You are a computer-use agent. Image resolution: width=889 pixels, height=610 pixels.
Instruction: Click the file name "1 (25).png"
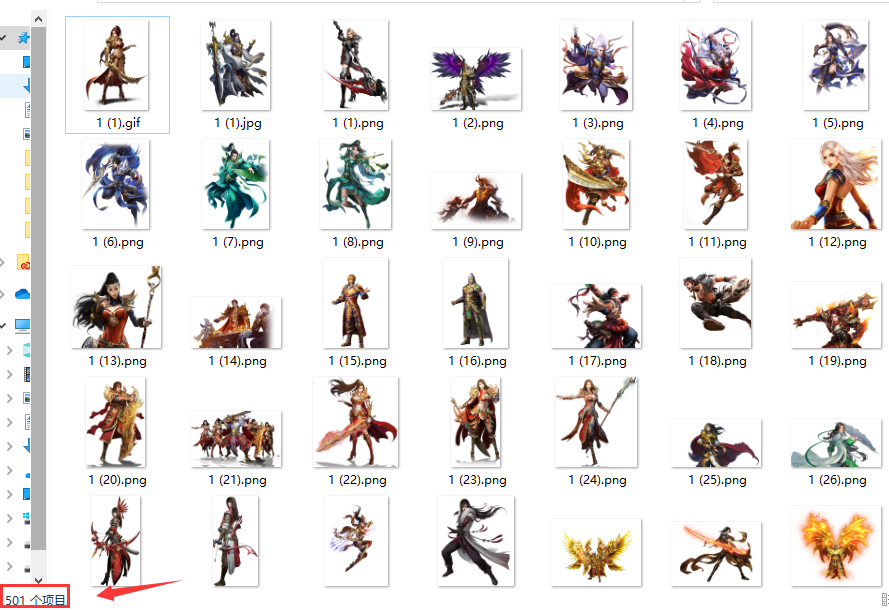point(717,480)
